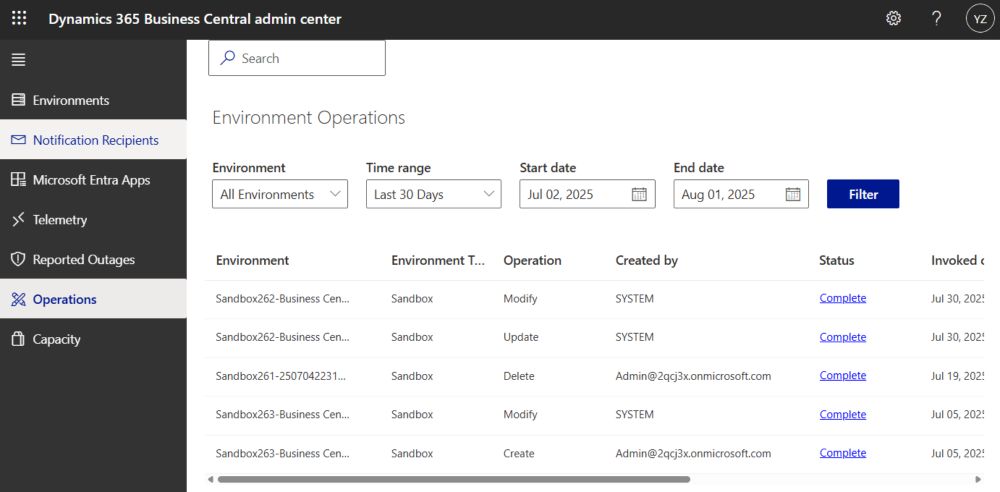Navigate to Telemetry

pos(93,220)
